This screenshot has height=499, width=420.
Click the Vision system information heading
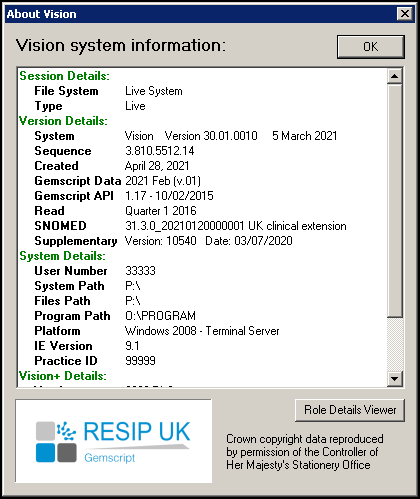coord(121,45)
